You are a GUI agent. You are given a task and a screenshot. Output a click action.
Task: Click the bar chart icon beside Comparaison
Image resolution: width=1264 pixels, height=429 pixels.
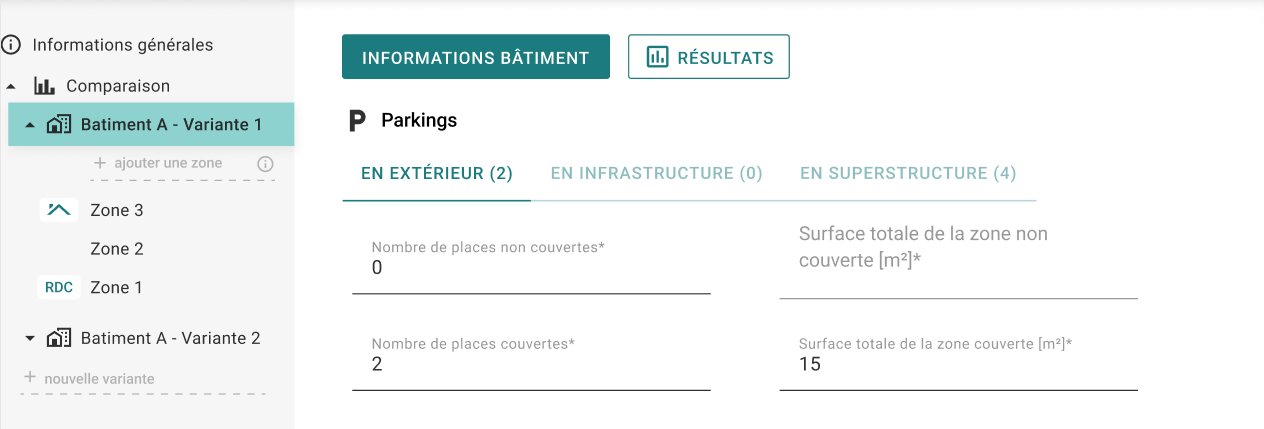coord(44,86)
